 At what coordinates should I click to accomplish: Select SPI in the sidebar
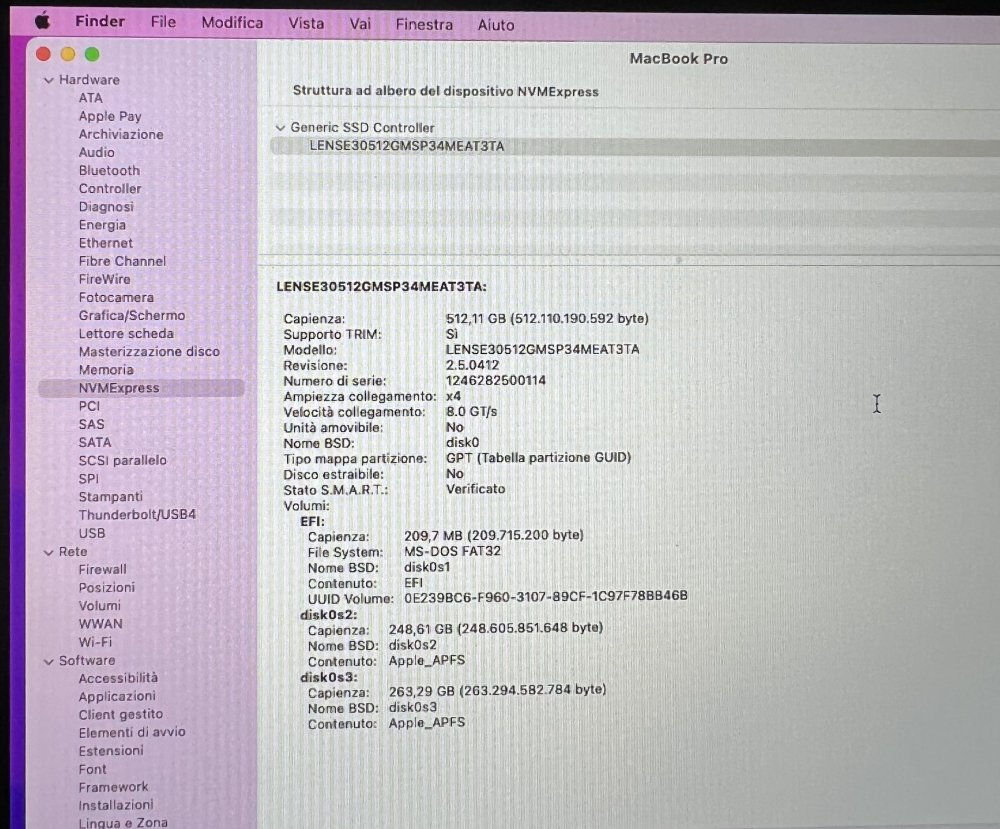[x=88, y=478]
